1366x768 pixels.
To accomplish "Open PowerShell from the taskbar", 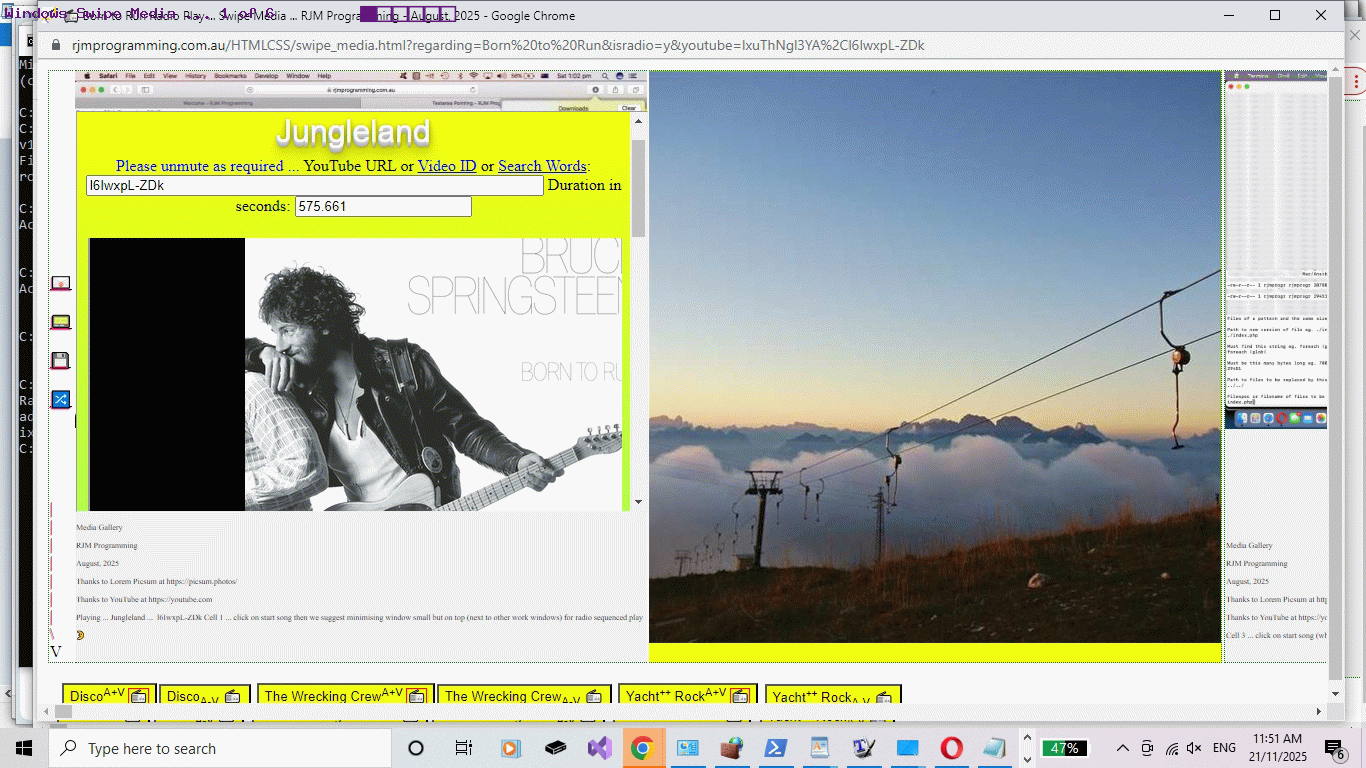I will [775, 748].
